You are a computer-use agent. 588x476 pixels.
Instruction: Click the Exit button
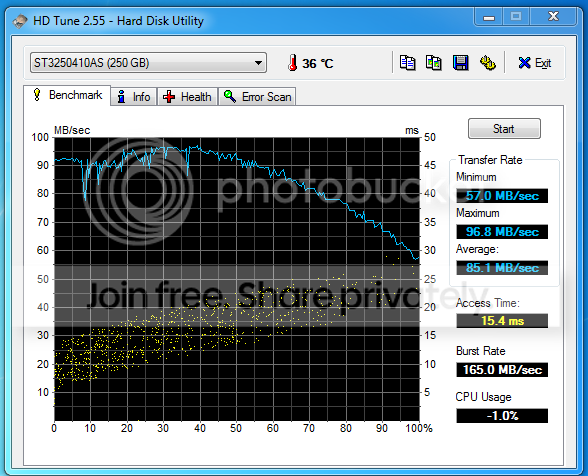[535, 63]
